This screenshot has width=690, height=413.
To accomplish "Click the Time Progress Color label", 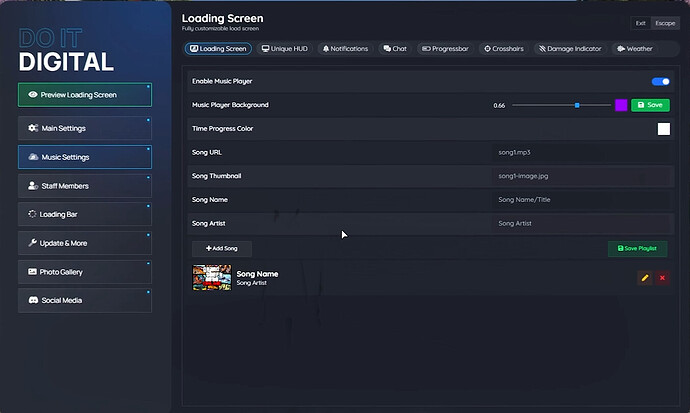I will tap(223, 129).
